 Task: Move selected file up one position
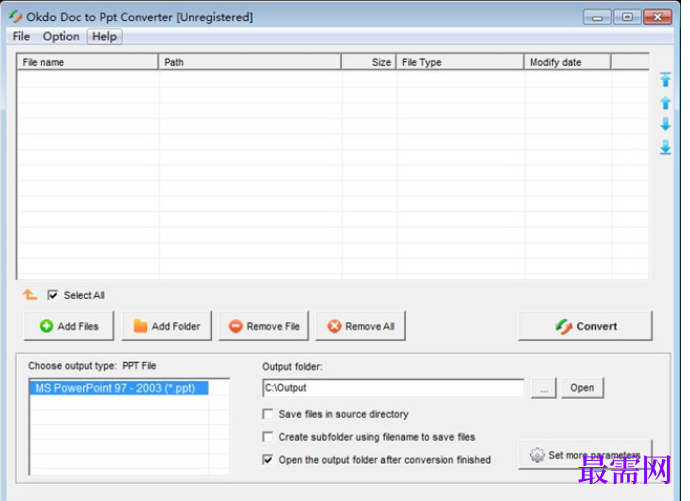point(665,102)
